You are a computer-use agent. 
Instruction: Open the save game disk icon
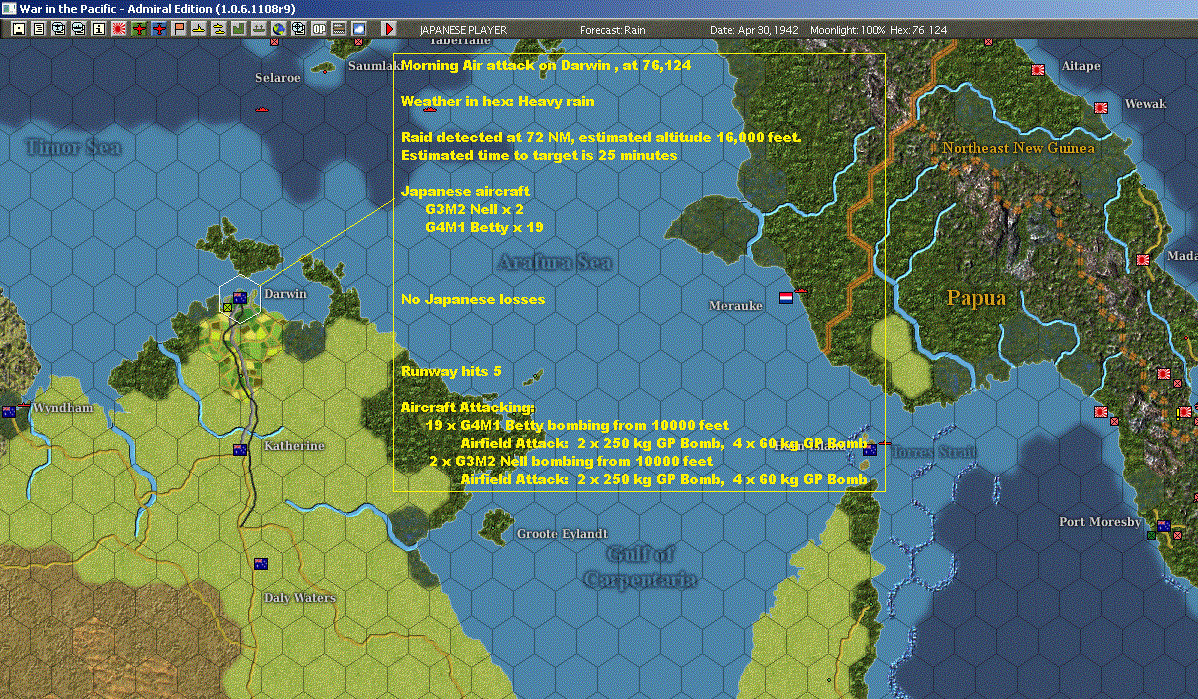[x=19, y=29]
